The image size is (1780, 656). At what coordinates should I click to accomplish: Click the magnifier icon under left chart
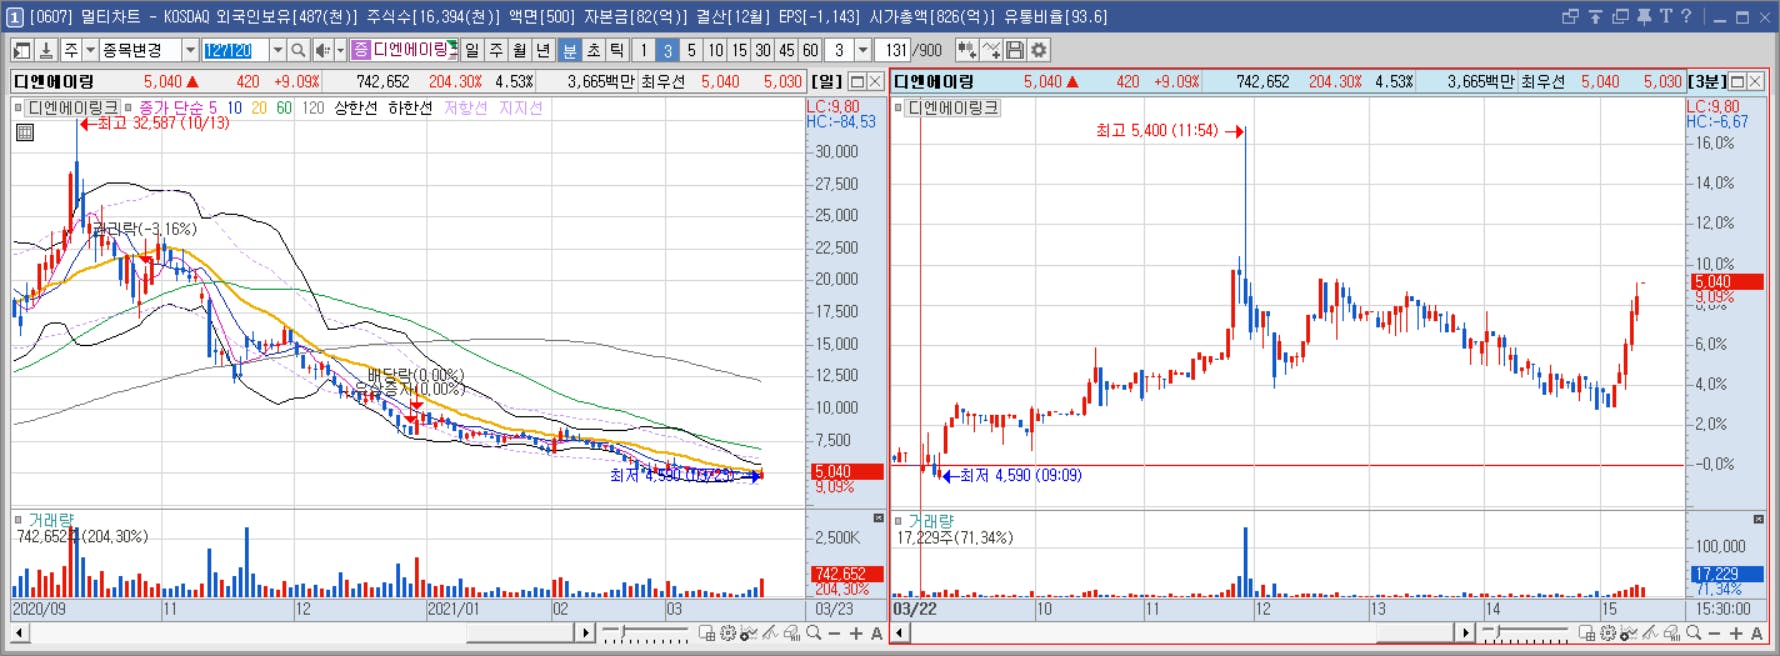click(814, 633)
